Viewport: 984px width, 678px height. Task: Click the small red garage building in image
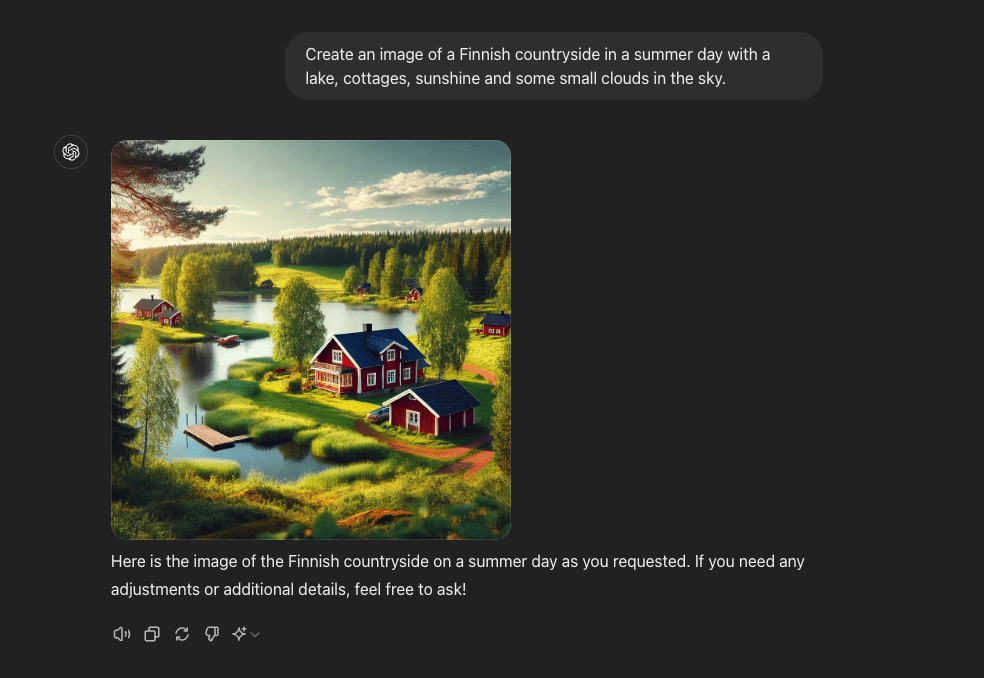click(433, 409)
